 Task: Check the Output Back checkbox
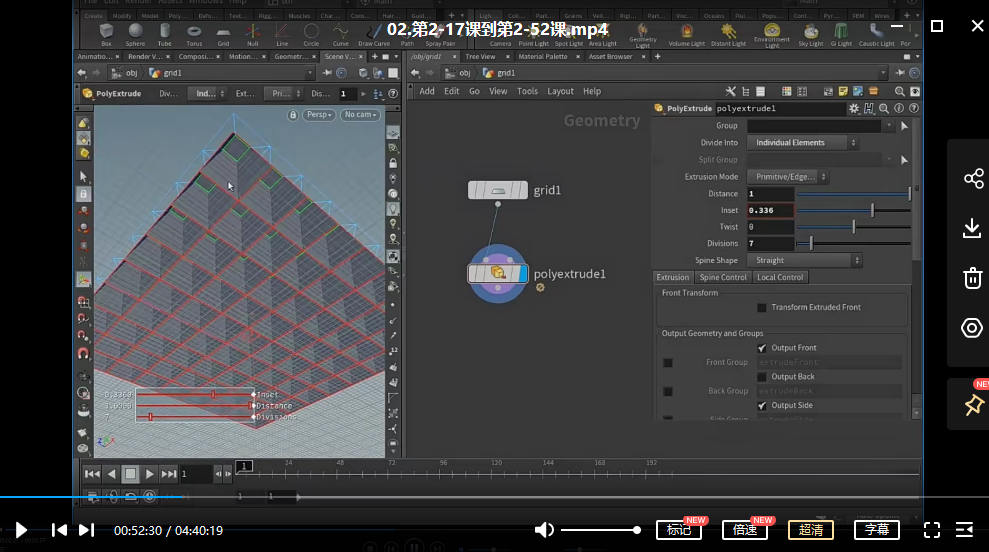point(762,377)
